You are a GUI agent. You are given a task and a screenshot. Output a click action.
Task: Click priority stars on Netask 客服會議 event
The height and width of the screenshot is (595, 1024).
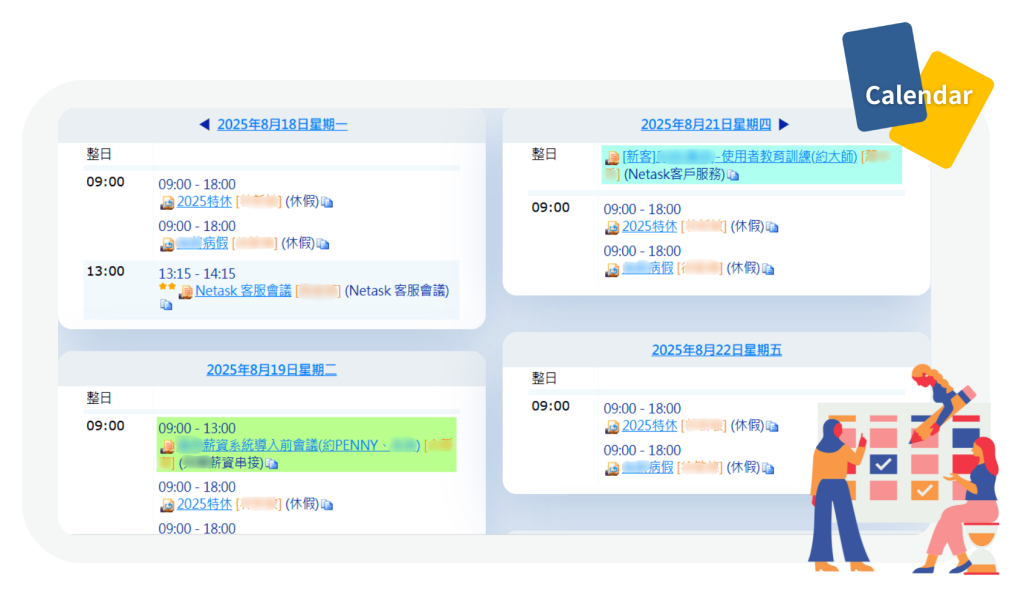pyautogui.click(x=166, y=286)
